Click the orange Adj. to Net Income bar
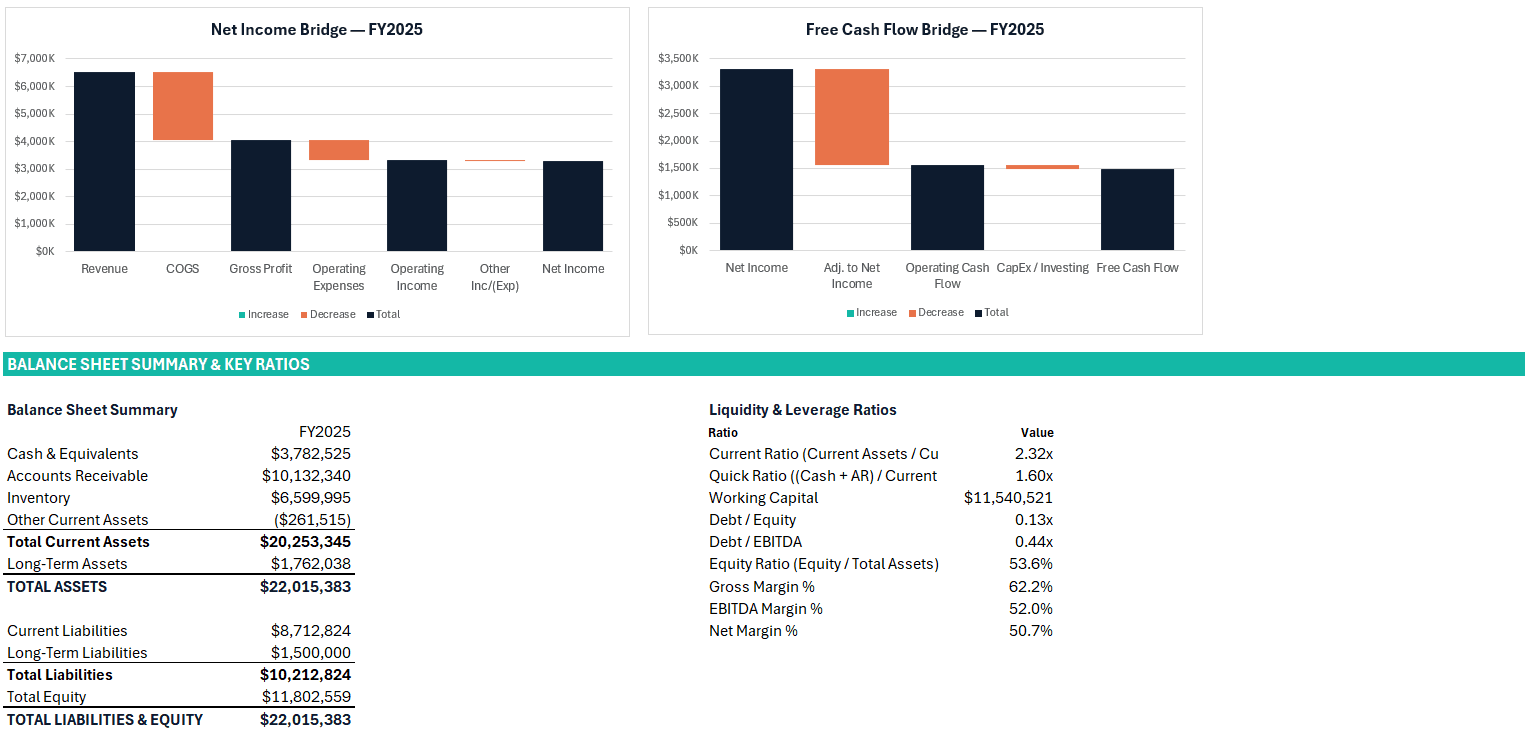This screenshot has height=739, width=1532. [x=852, y=117]
